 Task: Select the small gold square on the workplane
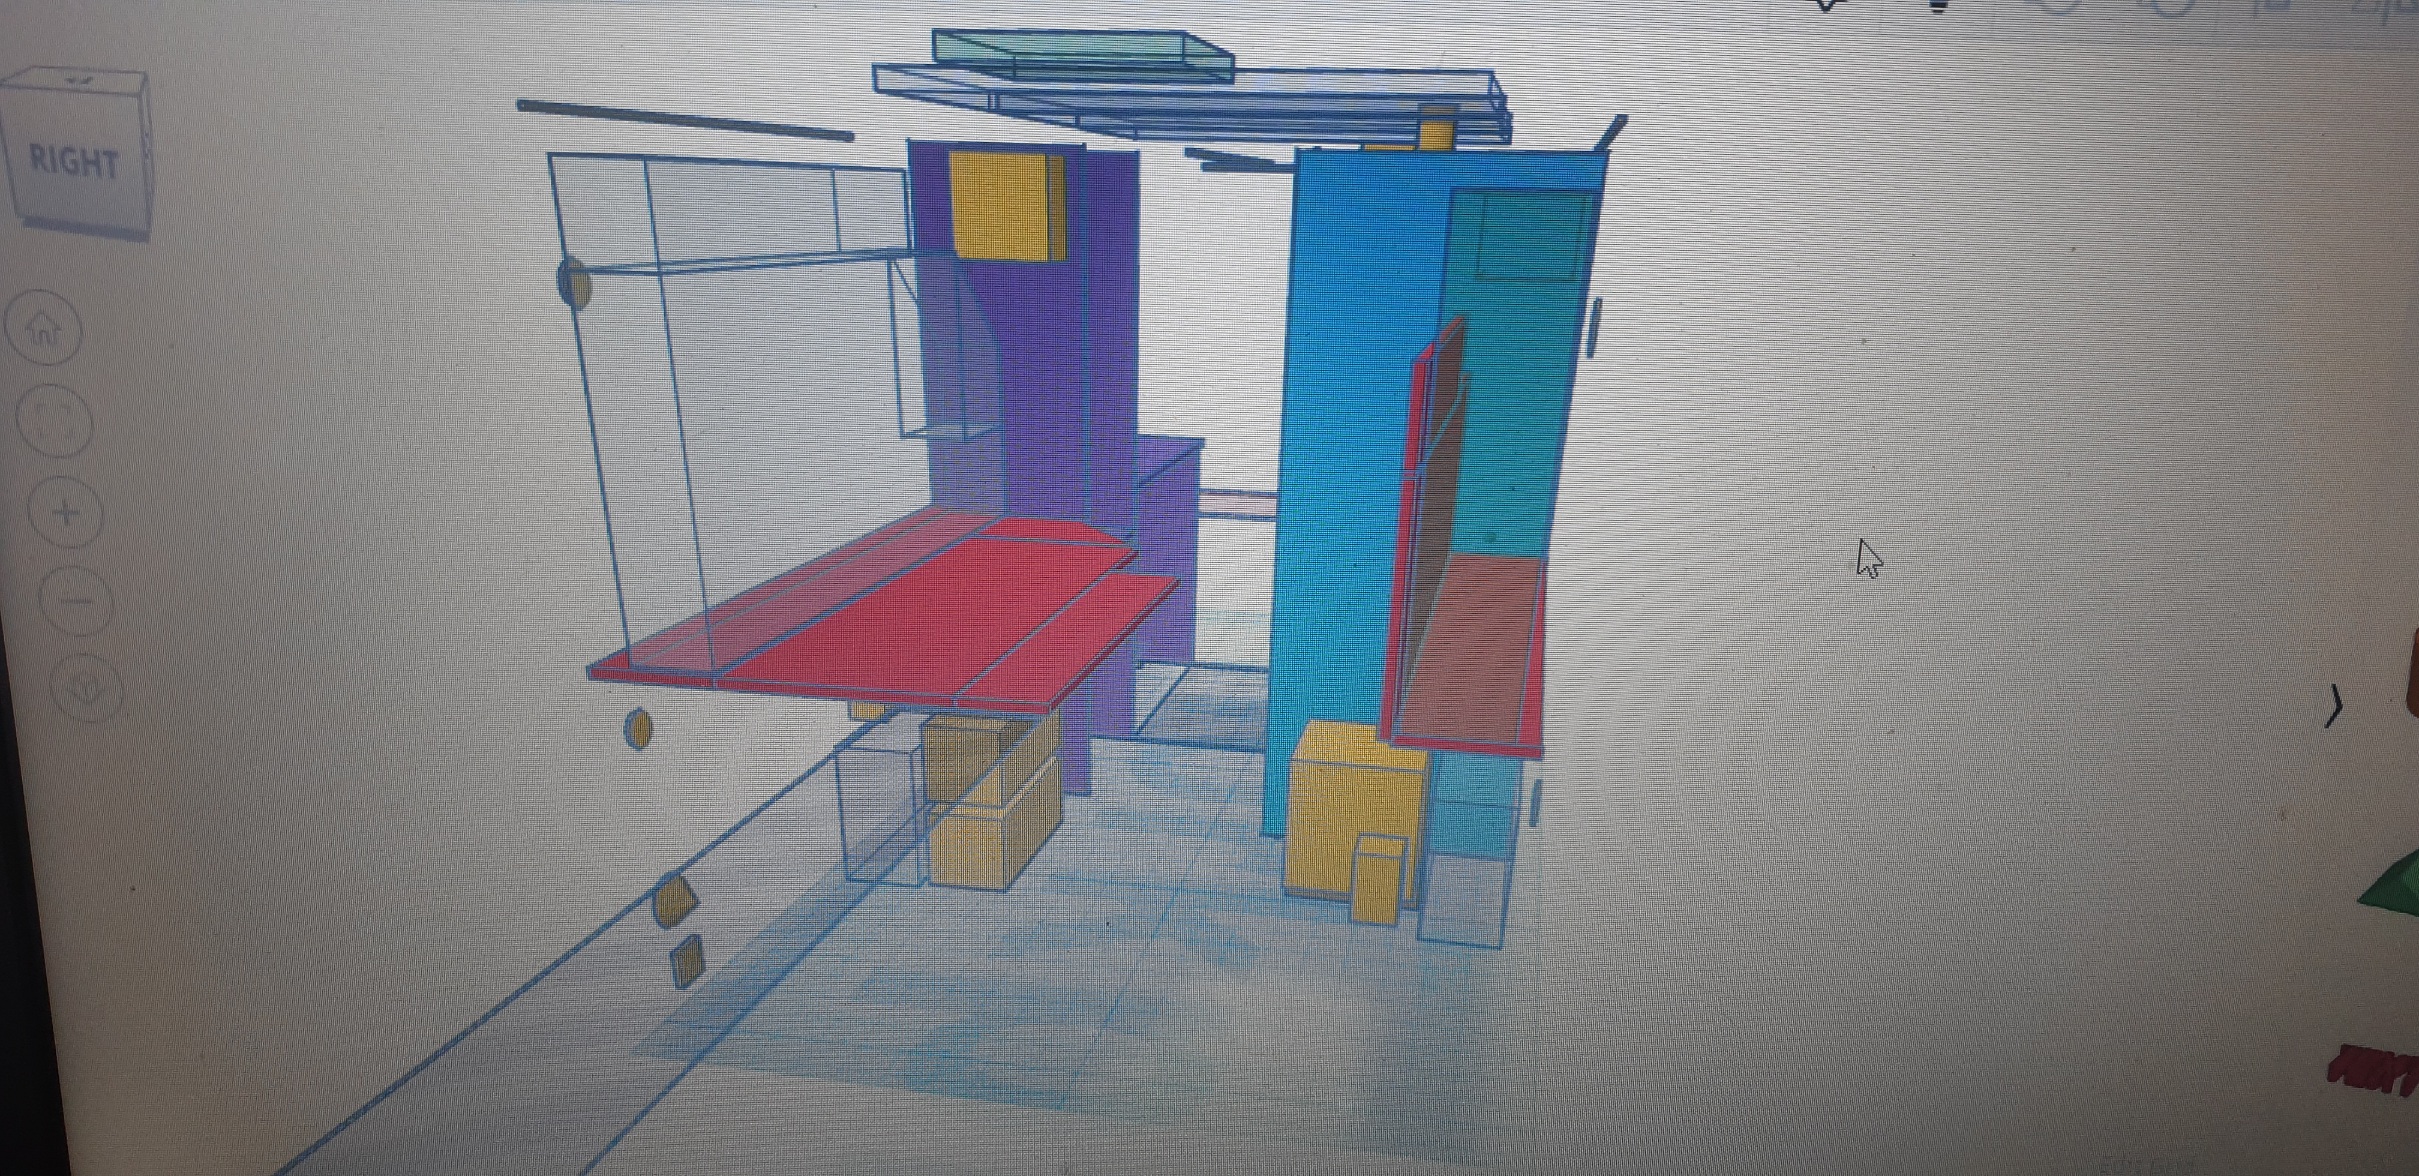tap(688, 961)
